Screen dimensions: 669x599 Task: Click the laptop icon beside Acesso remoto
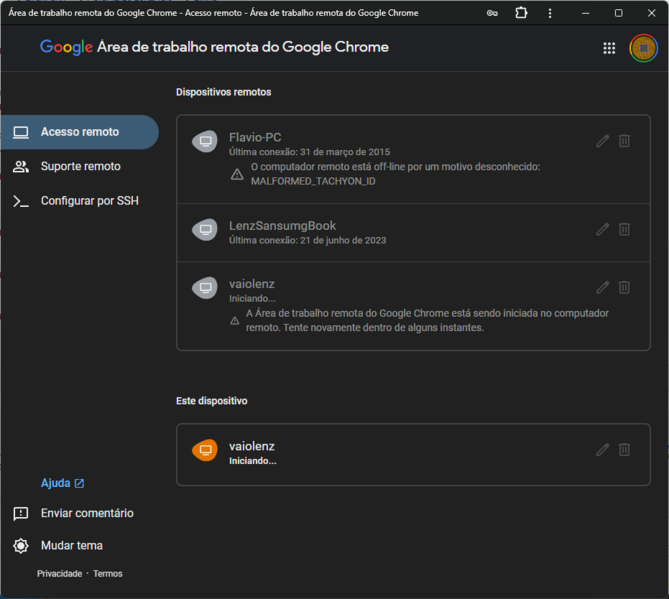click(x=20, y=132)
